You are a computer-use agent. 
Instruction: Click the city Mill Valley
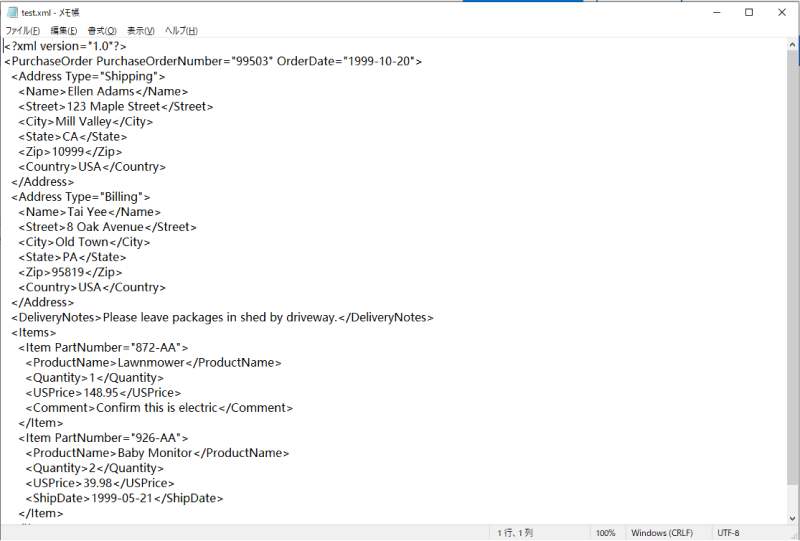(83, 121)
